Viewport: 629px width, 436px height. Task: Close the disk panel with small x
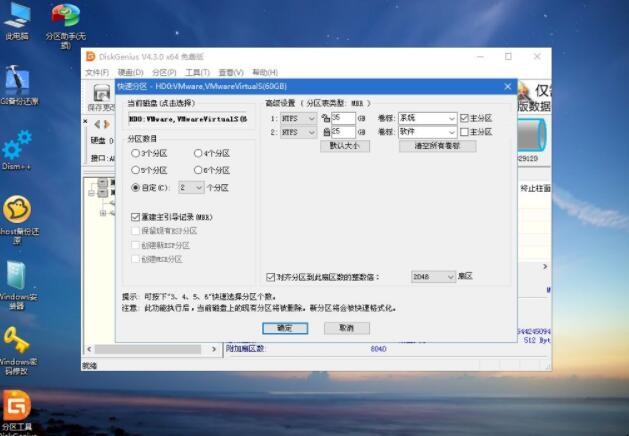pyautogui.click(x=85, y=121)
